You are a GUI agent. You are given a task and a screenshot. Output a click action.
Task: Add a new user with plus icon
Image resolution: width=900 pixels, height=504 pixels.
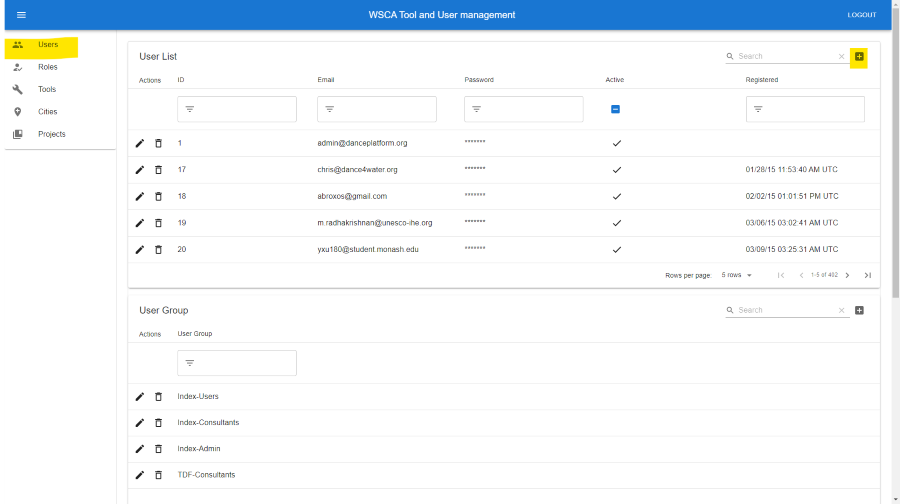(x=859, y=57)
